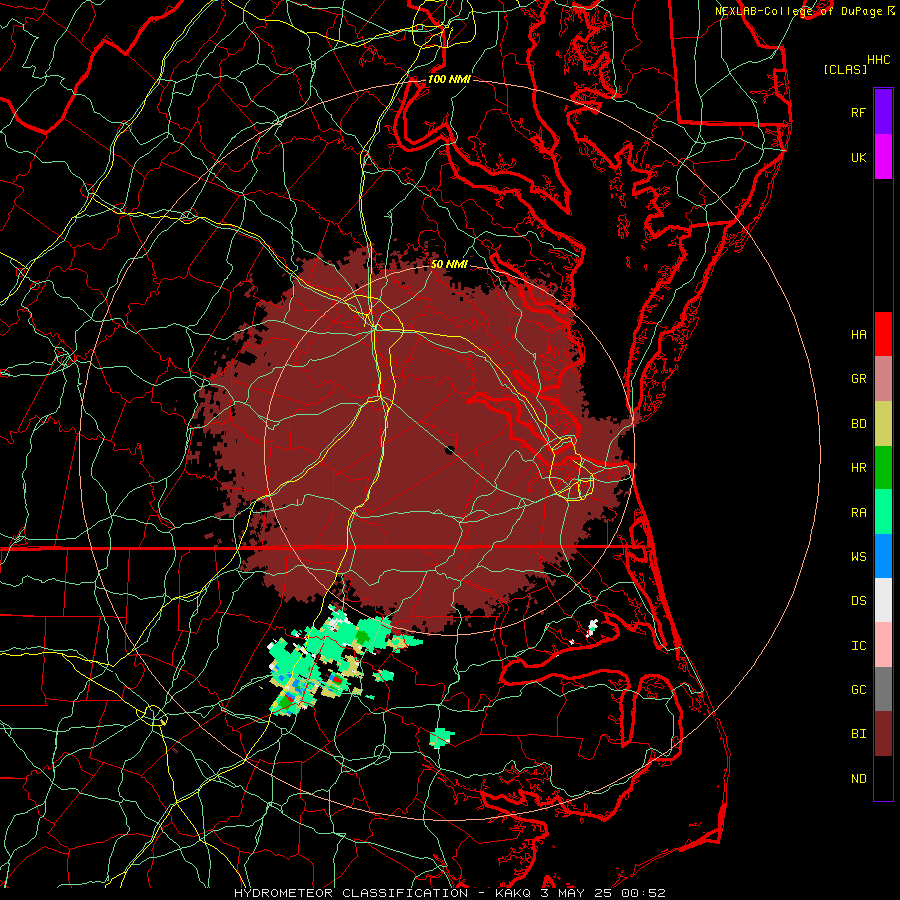Click the small white DS echo near the coast
Screen dimensions: 900x900
(x=592, y=626)
